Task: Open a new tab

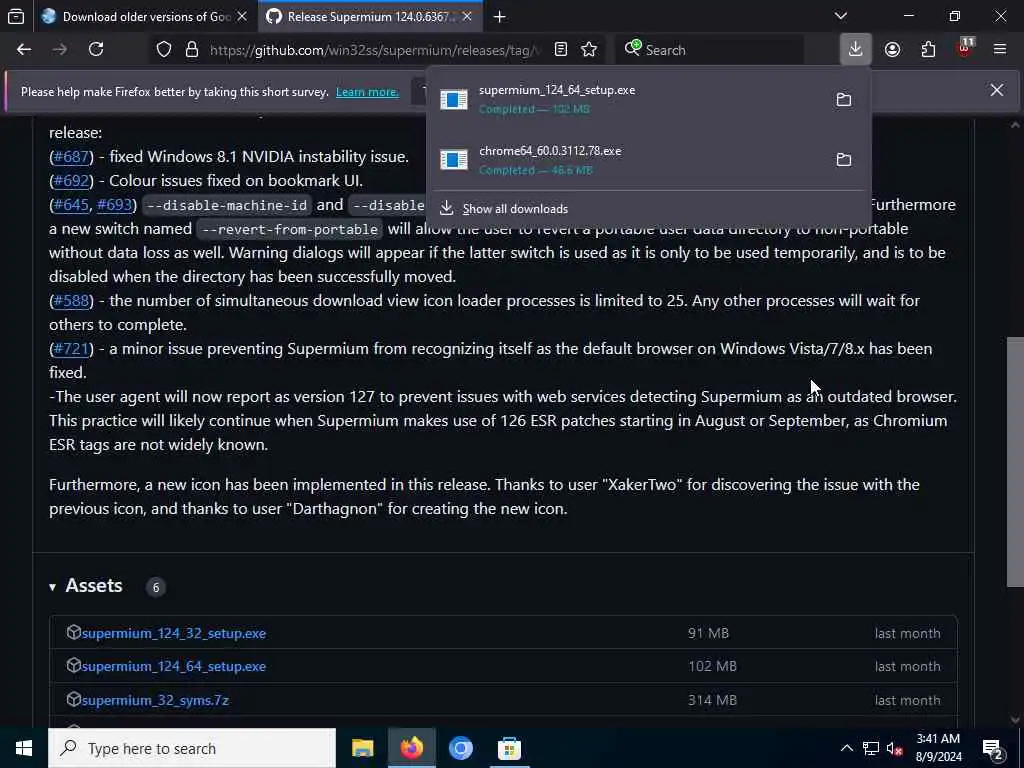Action: pos(500,16)
